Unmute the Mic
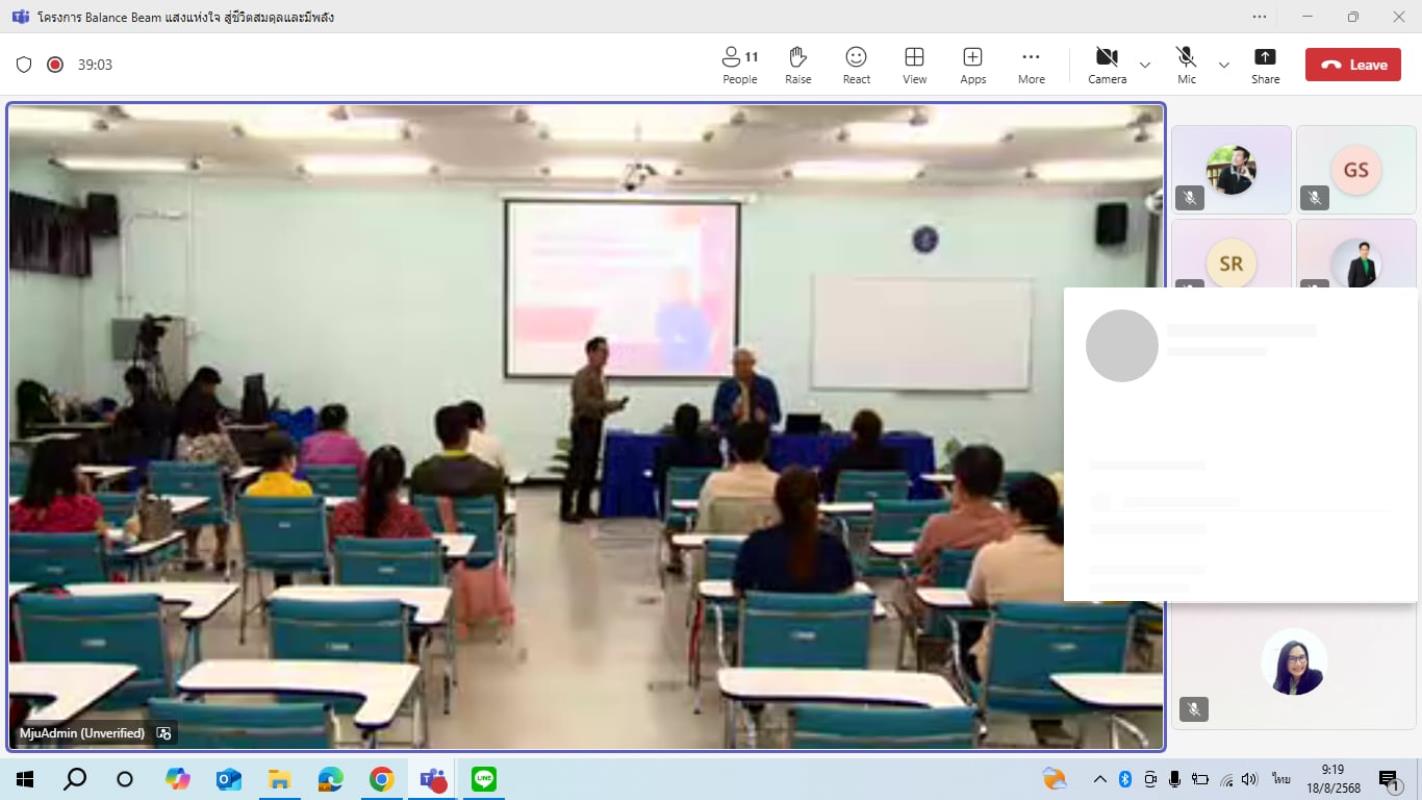This screenshot has height=800, width=1422. click(1186, 65)
